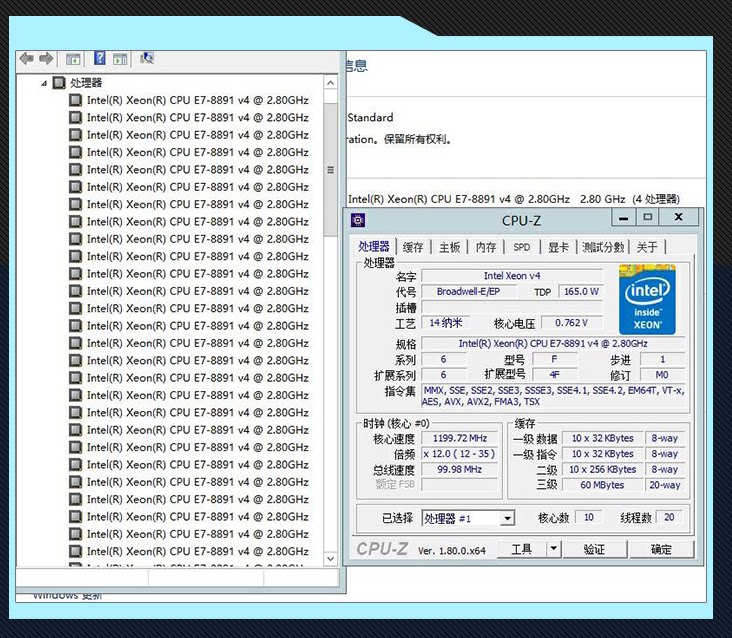This screenshot has height=638, width=732.
Task: Click the 型号 value 'F'
Action: [x=554, y=359]
